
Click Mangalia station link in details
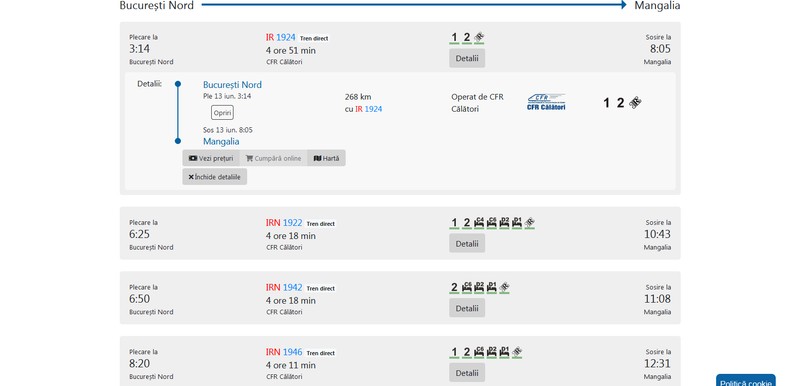pyautogui.click(x=221, y=141)
